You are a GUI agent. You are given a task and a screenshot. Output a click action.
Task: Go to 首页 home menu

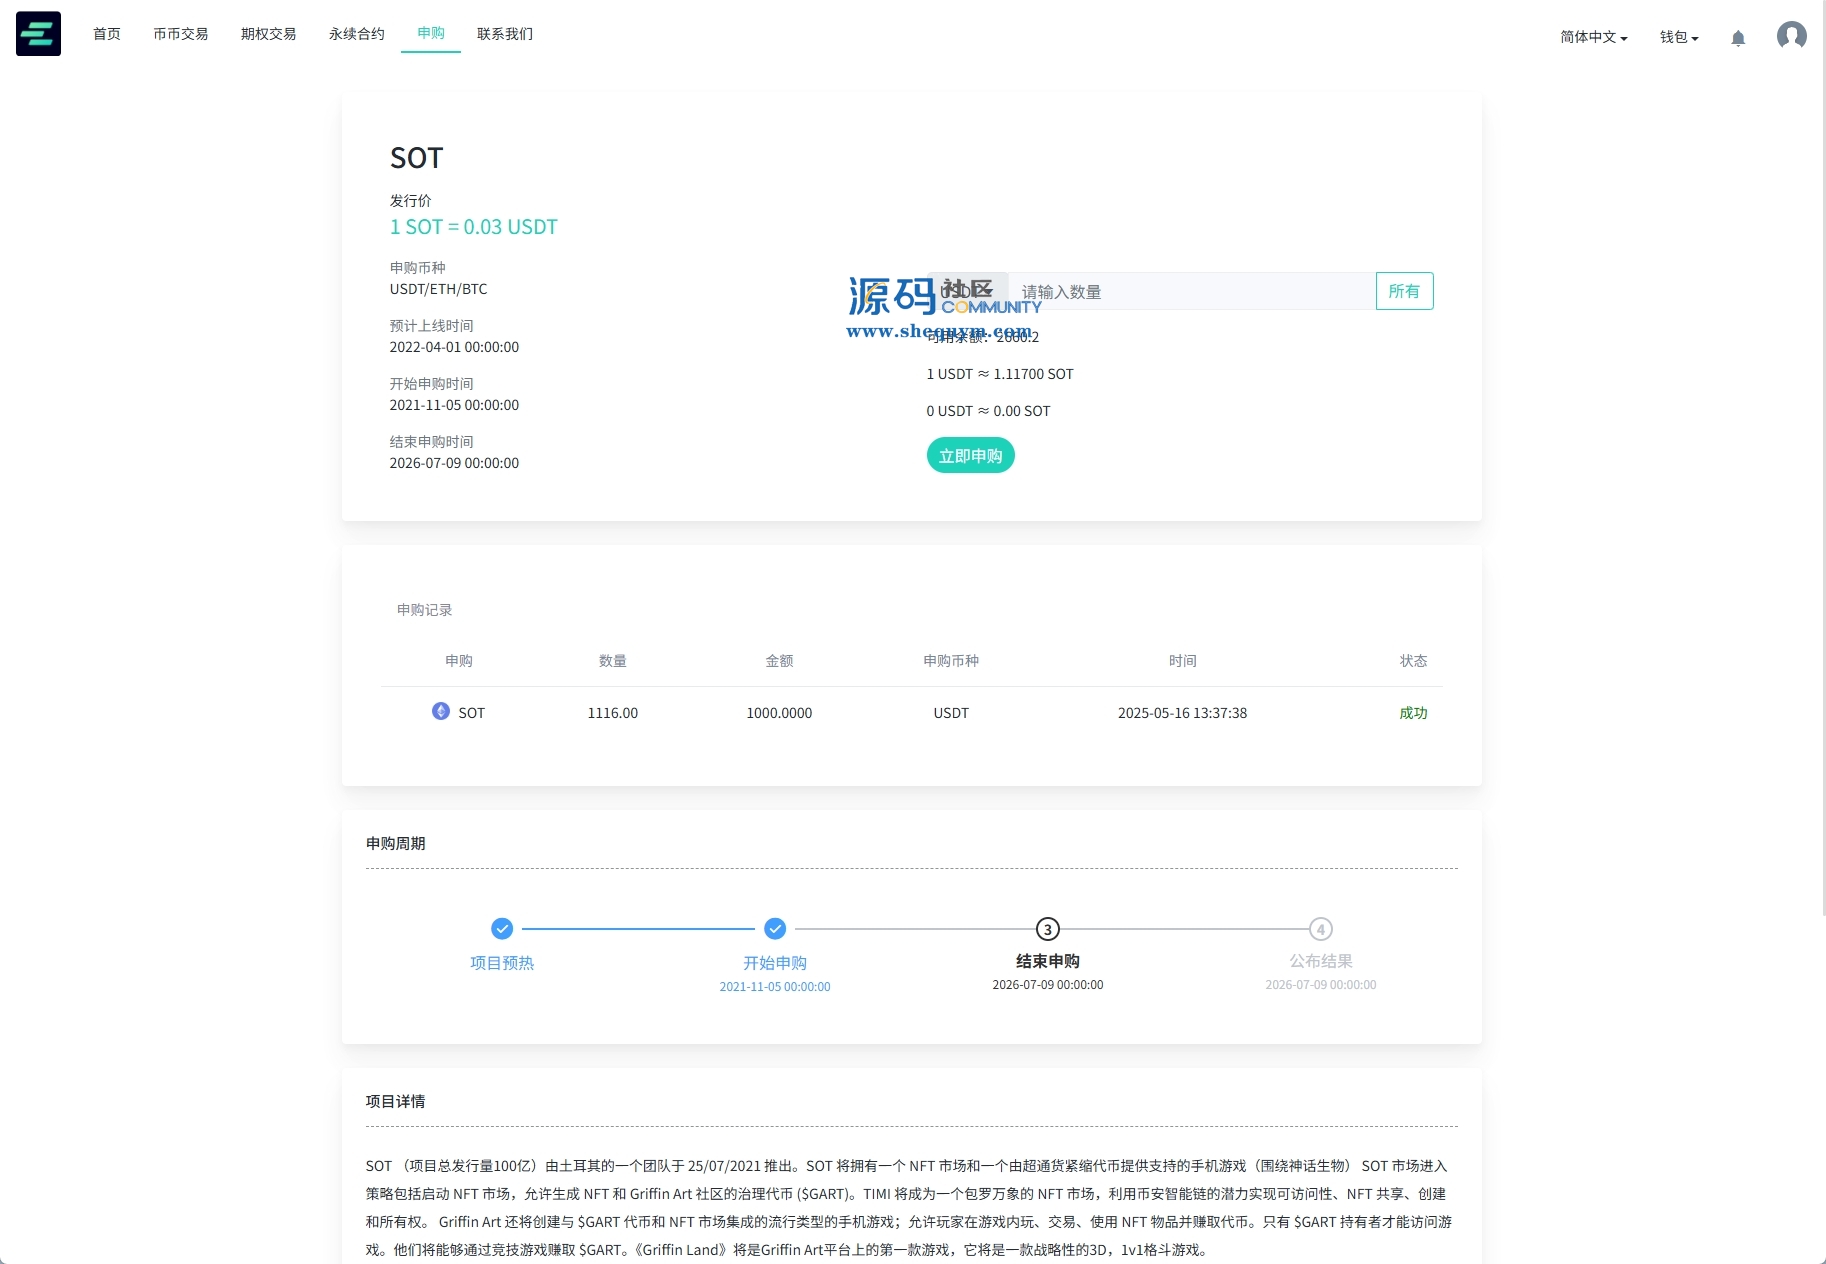[107, 34]
